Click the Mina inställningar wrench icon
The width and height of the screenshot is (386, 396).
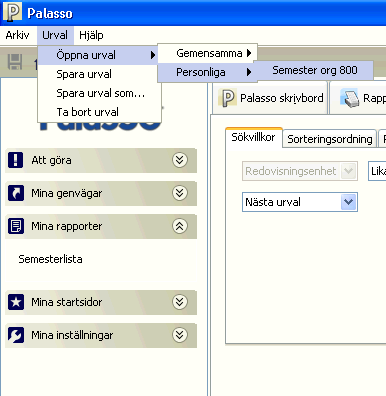click(15, 335)
